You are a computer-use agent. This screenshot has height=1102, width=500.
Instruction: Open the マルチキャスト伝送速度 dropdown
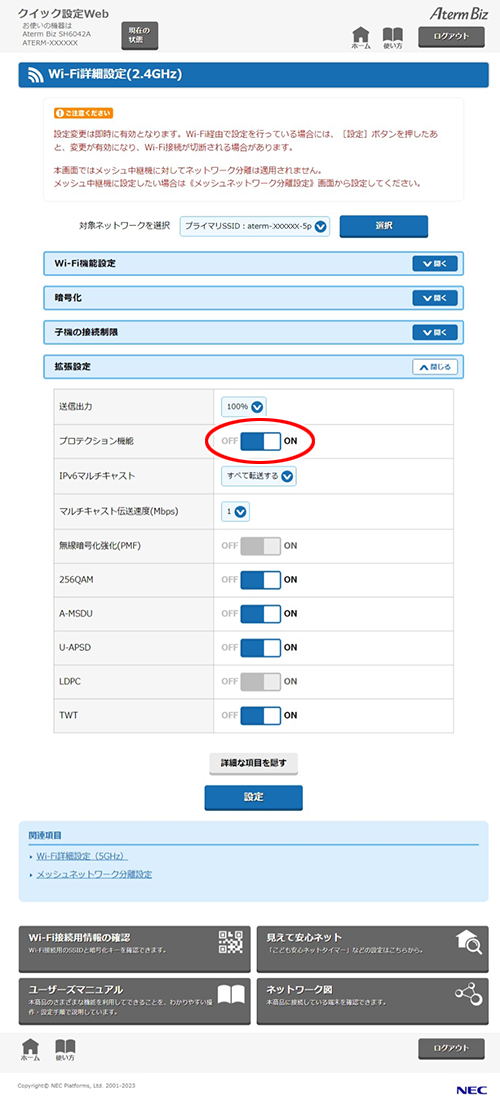[x=235, y=512]
